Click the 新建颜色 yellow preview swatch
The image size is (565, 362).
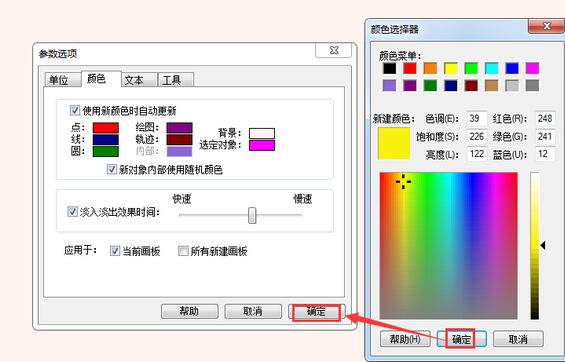[x=394, y=143]
